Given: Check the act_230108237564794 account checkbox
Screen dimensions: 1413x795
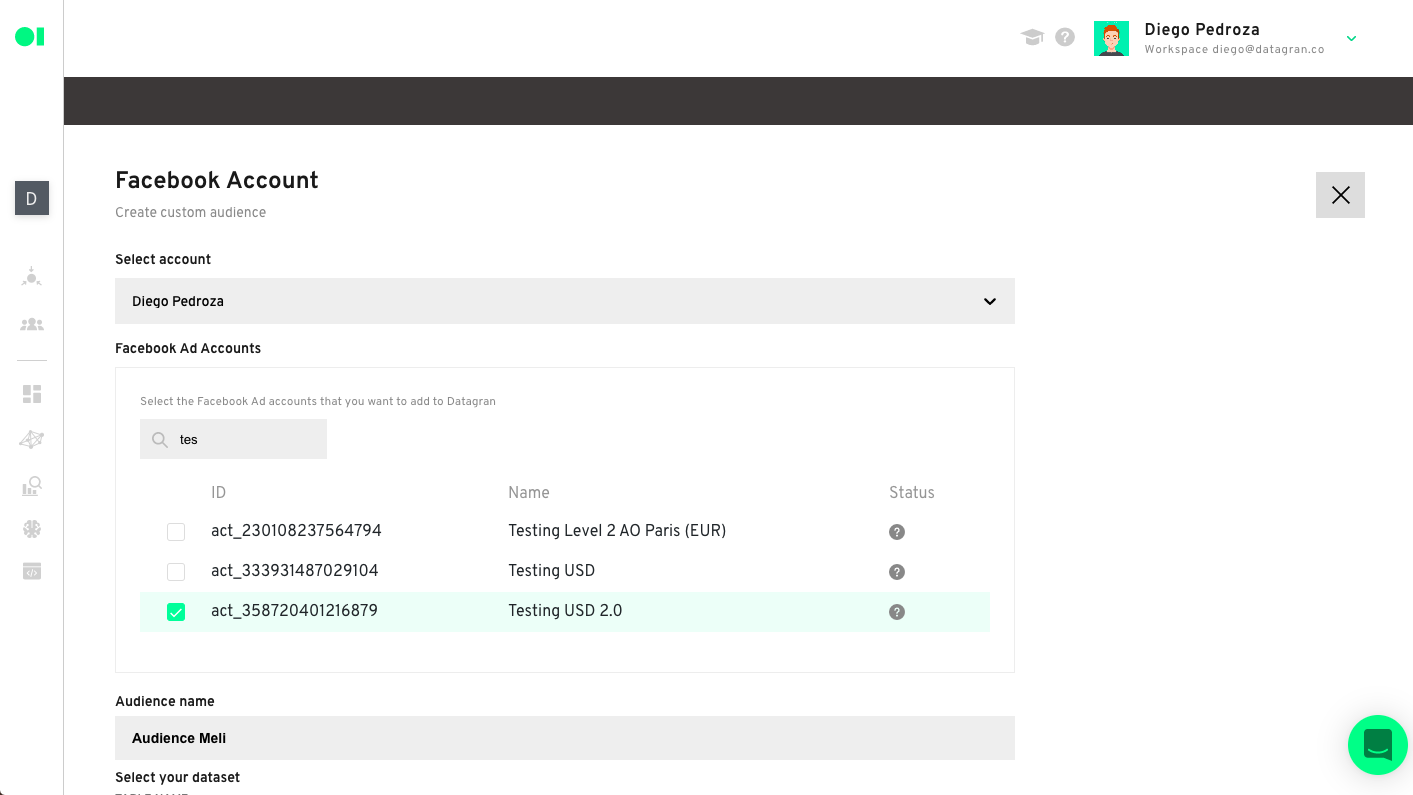Looking at the screenshot, I should (176, 532).
